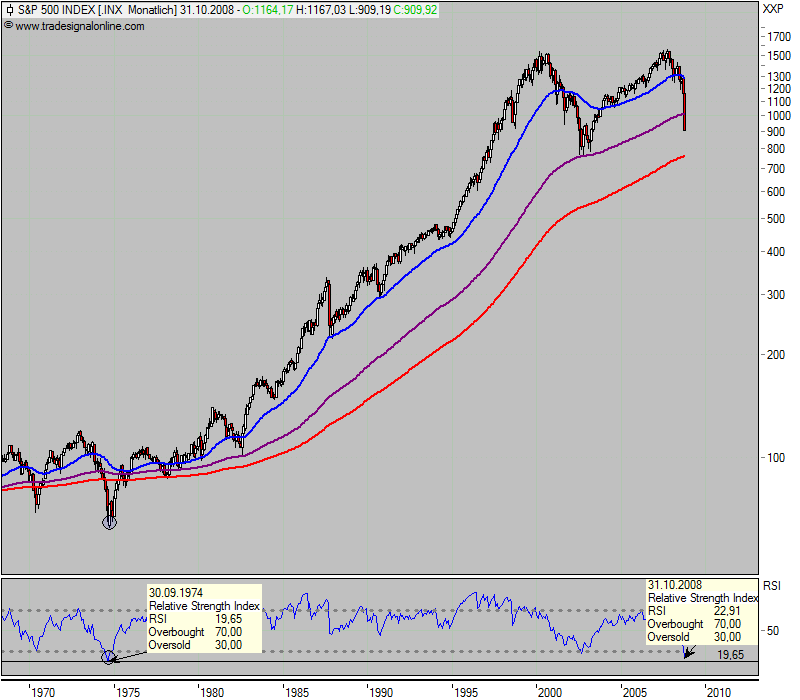Click the 600 price axis label
This screenshot has height=700, width=800.
click(776, 192)
